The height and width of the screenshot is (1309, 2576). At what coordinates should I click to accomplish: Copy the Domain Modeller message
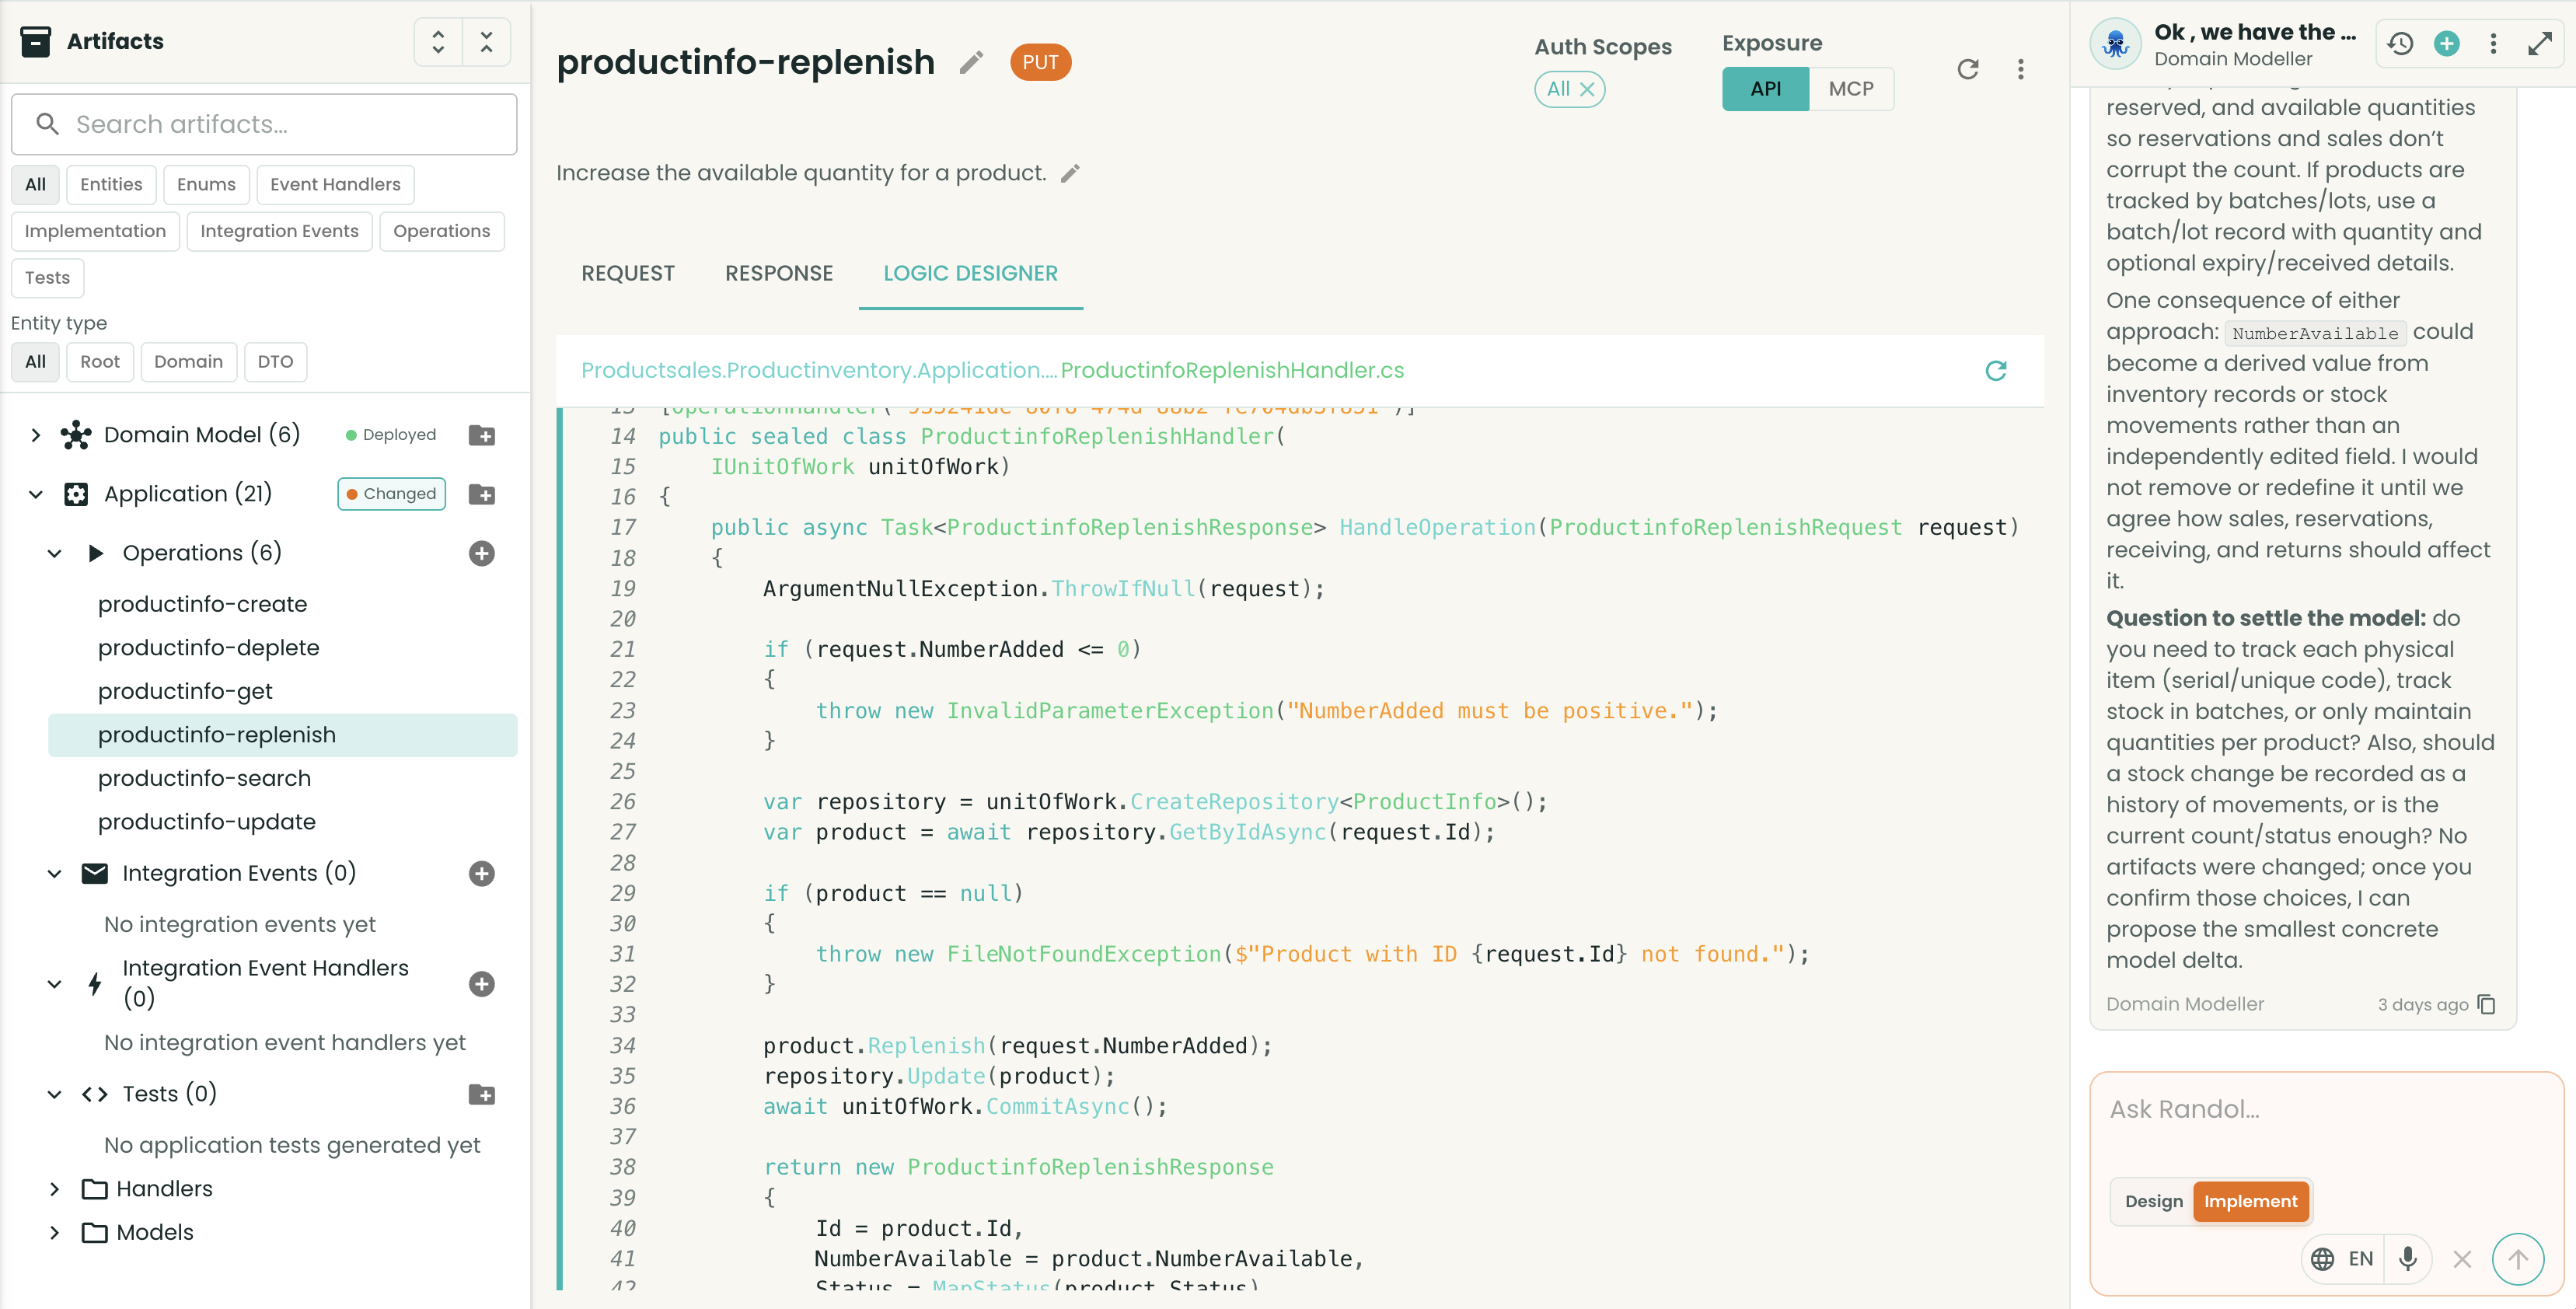tap(2487, 1004)
